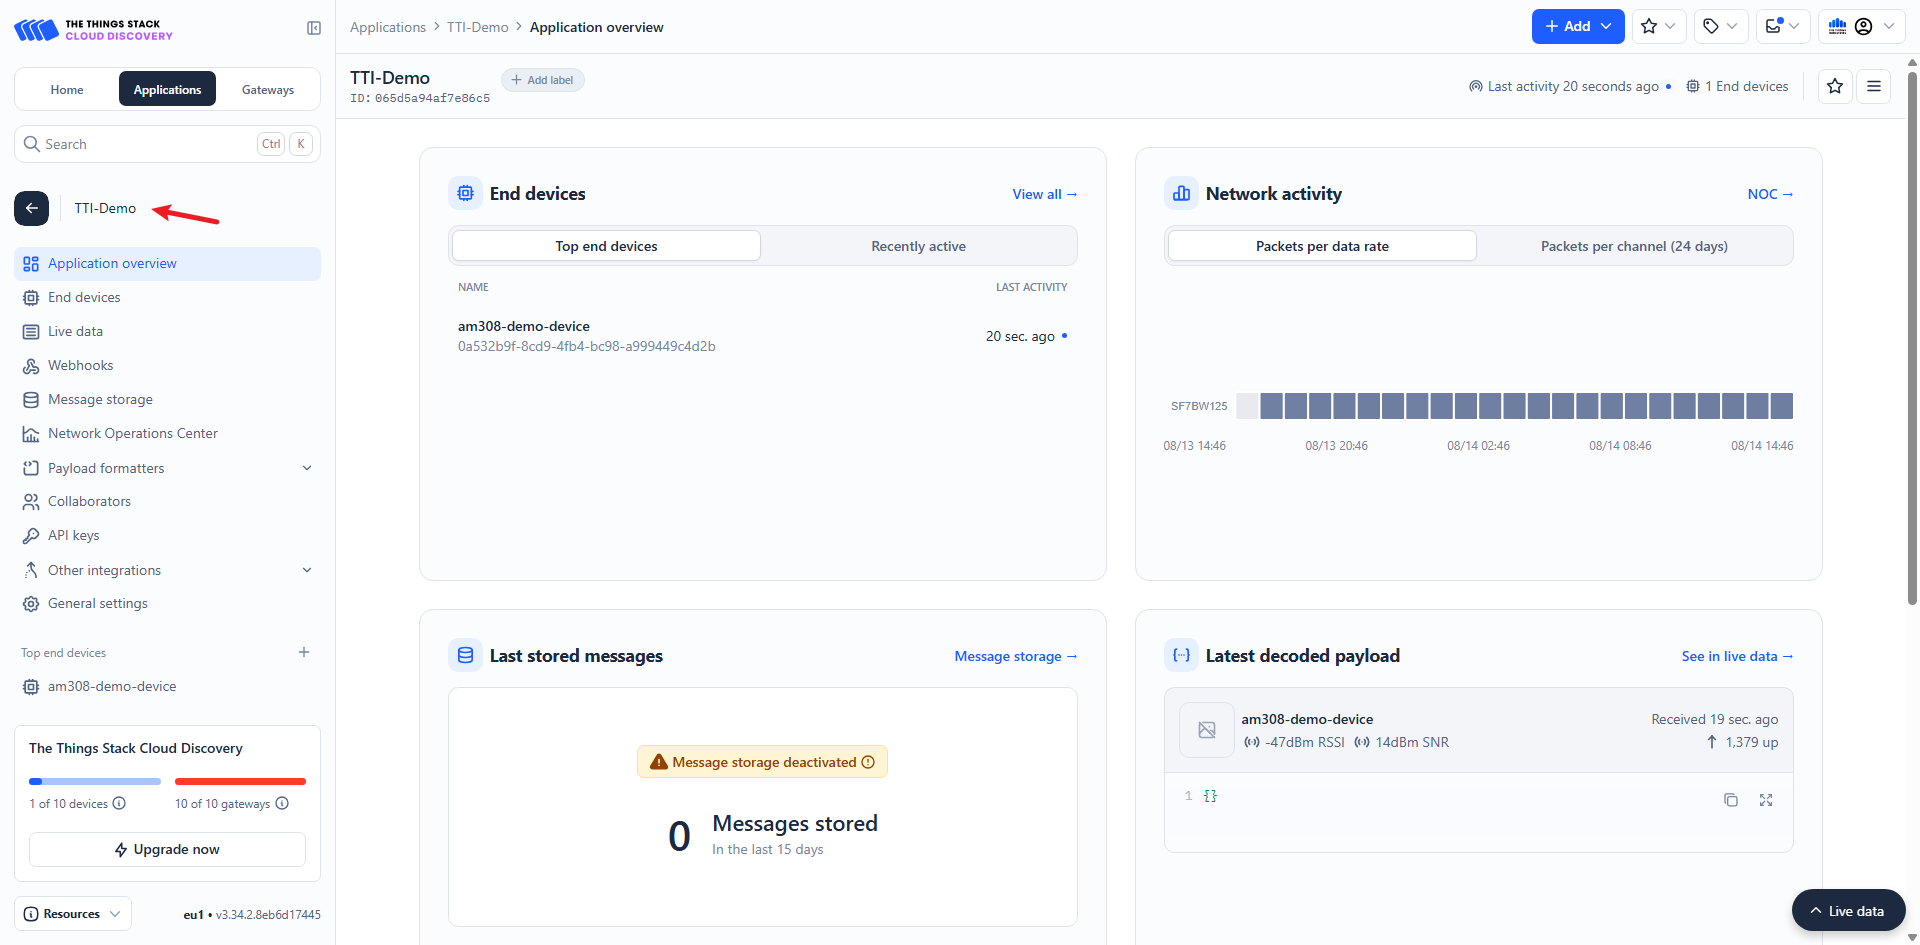The image size is (1920, 945).
Task: Click the SF7BW125 packet bar chart
Action: (x=1515, y=406)
